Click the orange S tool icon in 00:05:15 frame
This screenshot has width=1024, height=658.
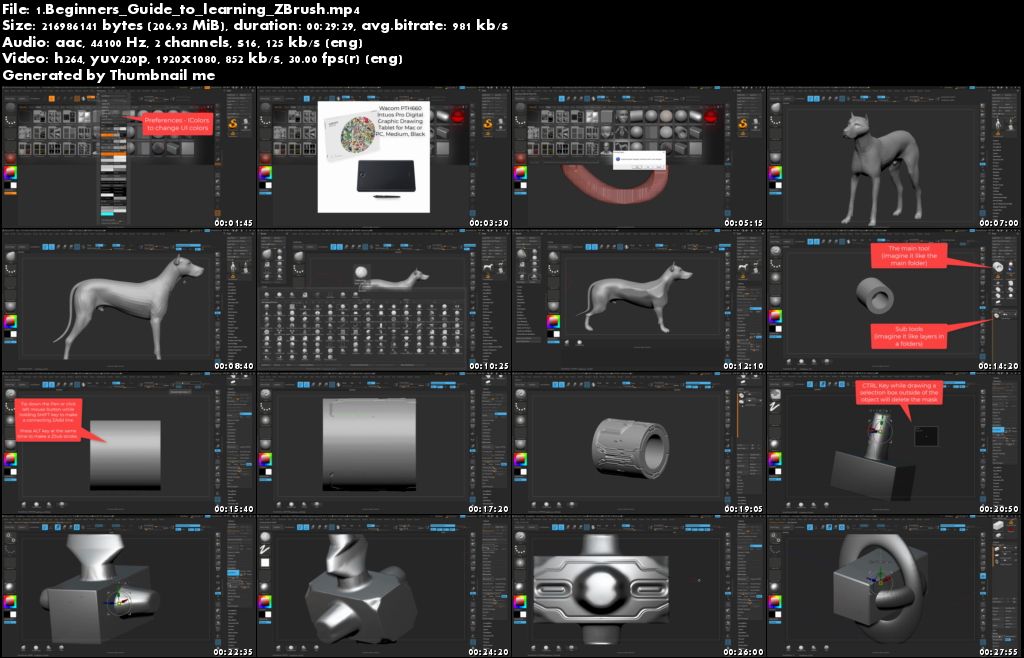pyautogui.click(x=743, y=124)
